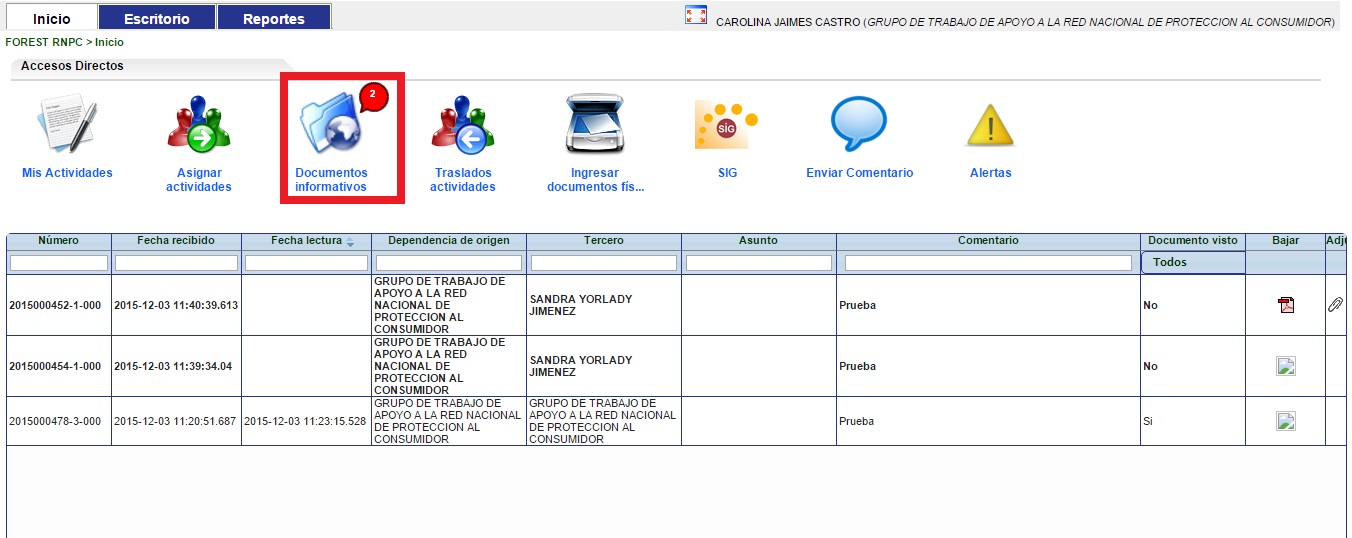Click Documento visto value Si
The image size is (1352, 538).
pyautogui.click(x=1148, y=421)
